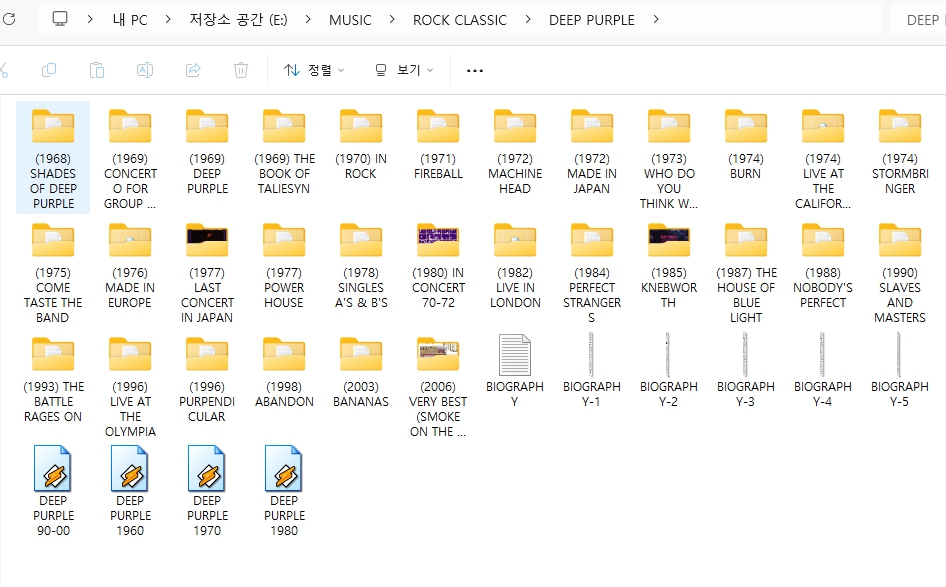Open the 정렬 sort dropdown
946x587 pixels.
(313, 70)
